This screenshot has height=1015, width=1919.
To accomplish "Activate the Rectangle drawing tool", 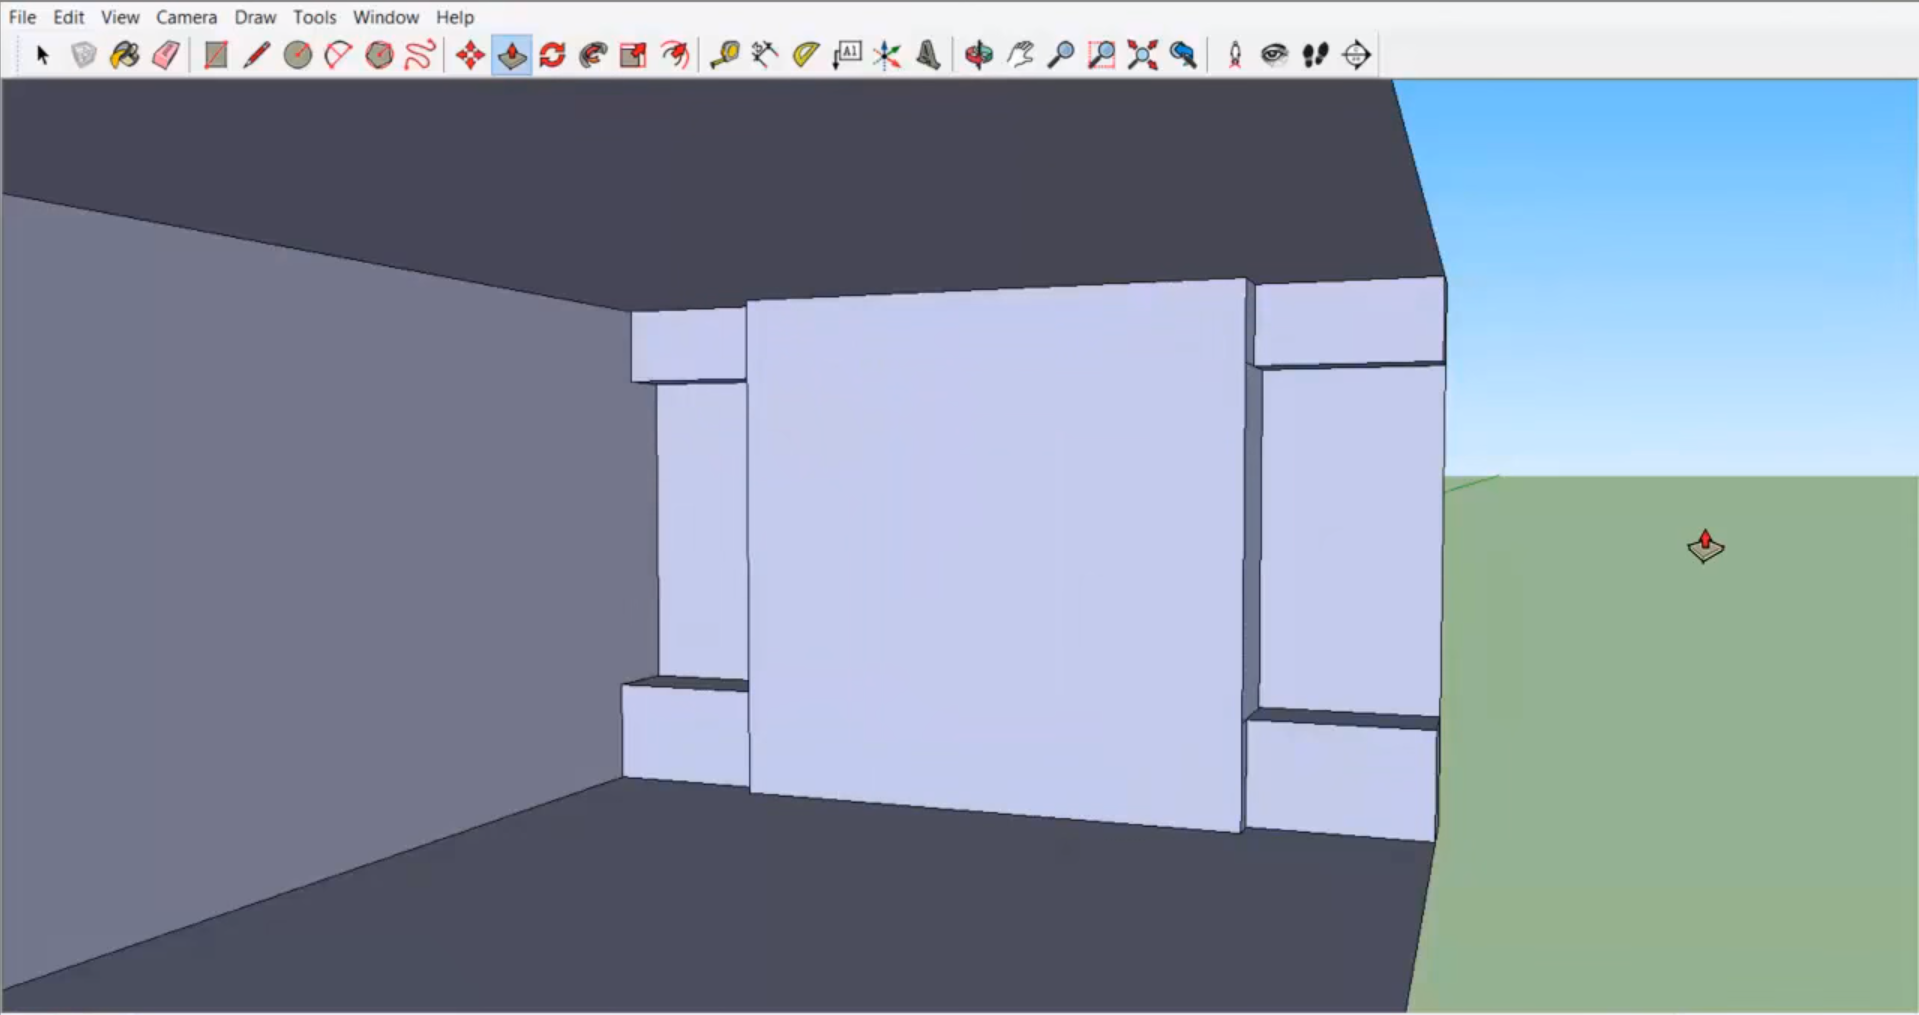I will (216, 55).
